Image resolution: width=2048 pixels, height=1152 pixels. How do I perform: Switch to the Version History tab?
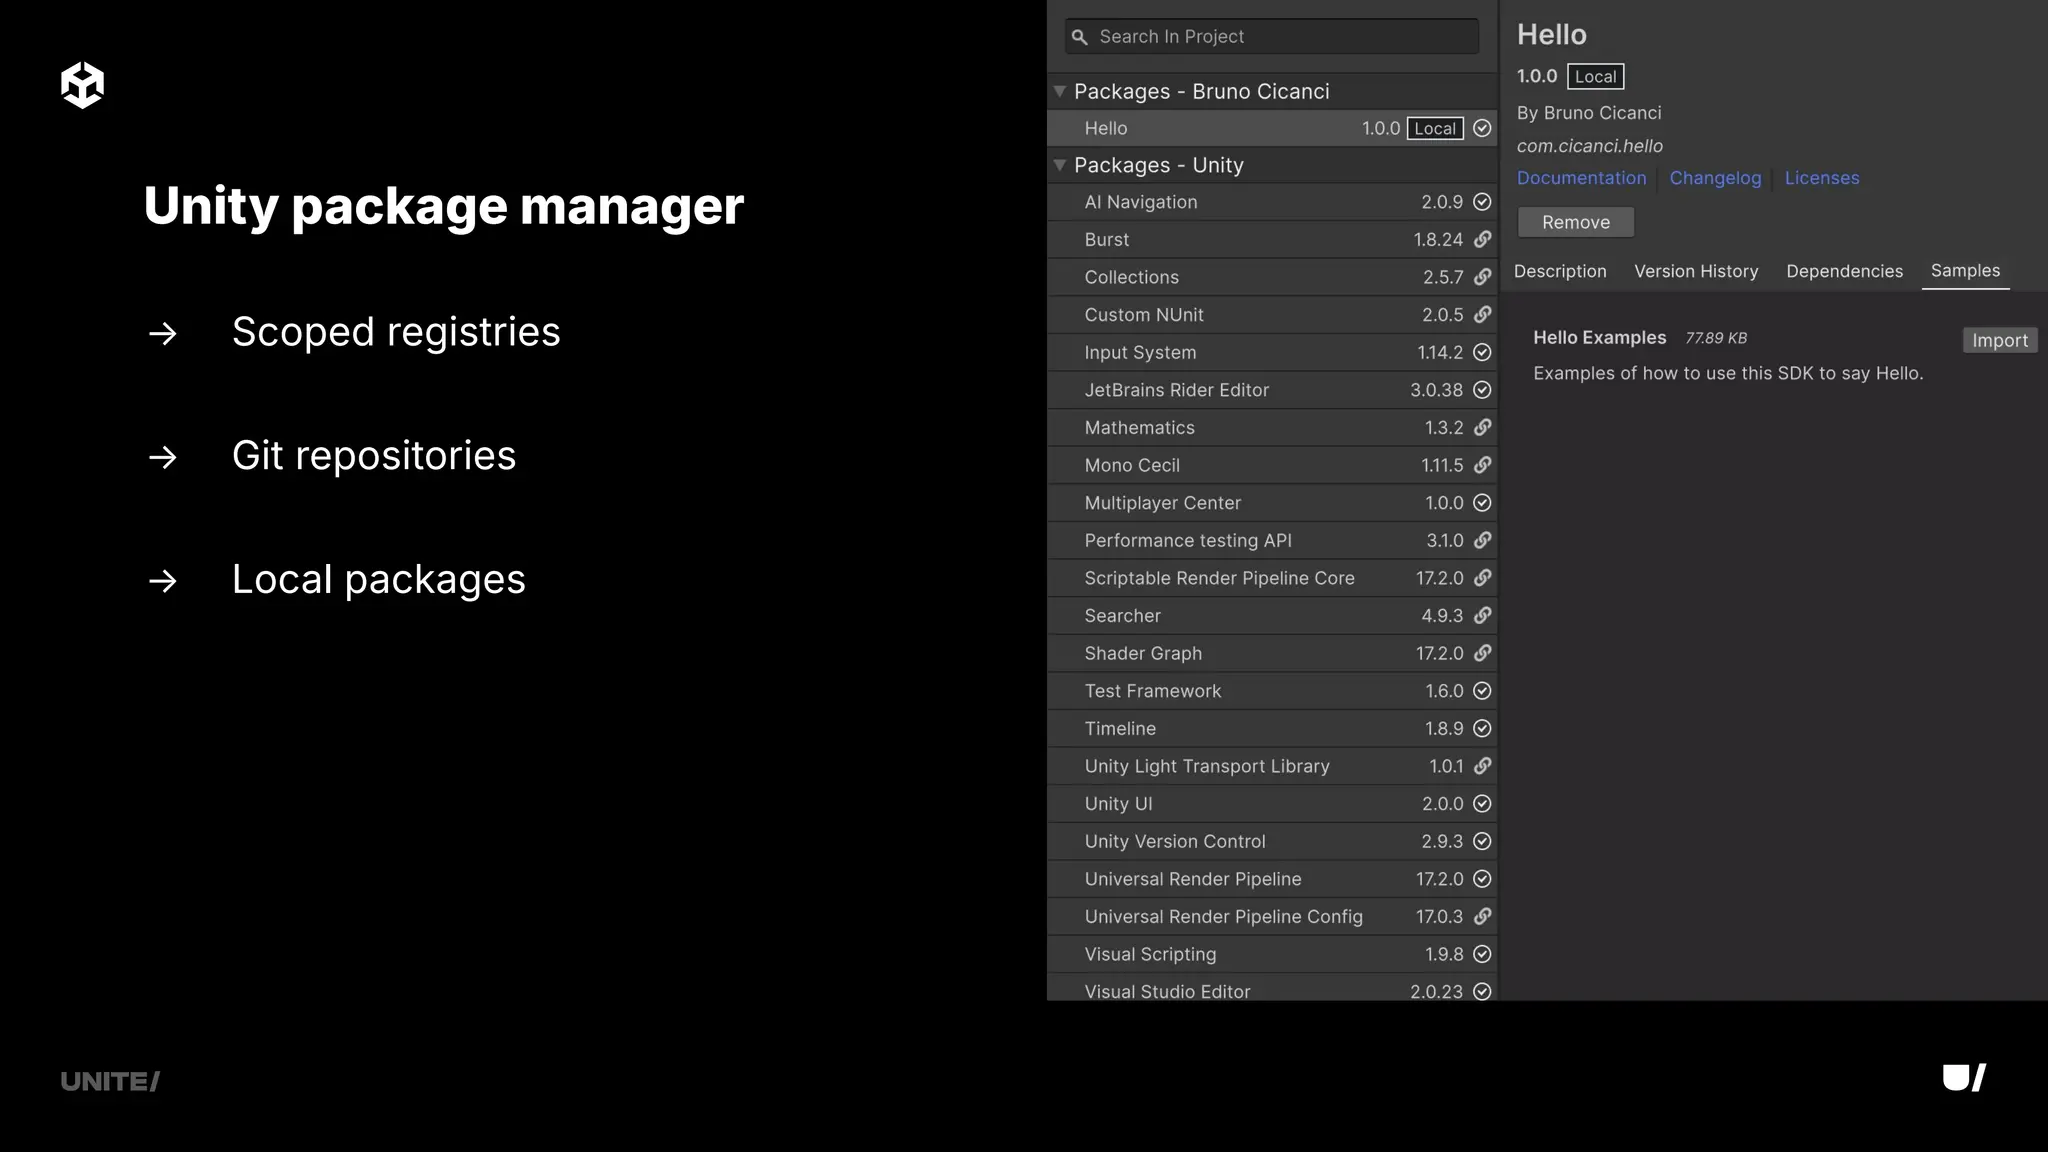(1696, 271)
